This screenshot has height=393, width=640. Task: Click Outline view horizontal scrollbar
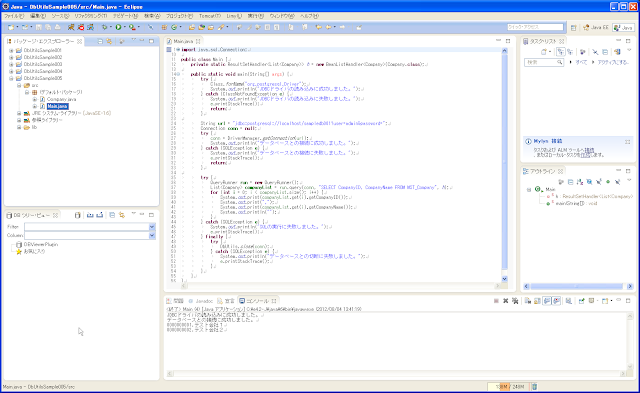(x=577, y=286)
